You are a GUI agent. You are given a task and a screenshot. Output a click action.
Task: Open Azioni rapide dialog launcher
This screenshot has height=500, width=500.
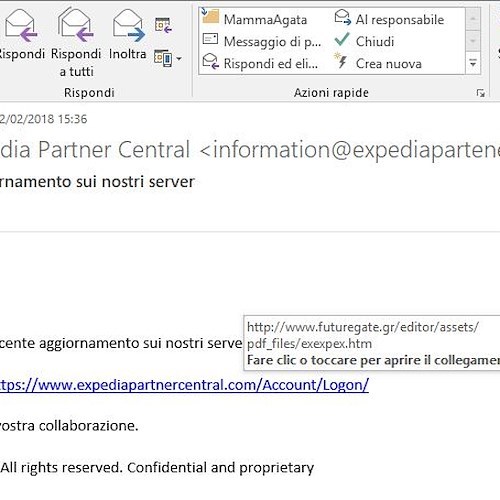[480, 93]
